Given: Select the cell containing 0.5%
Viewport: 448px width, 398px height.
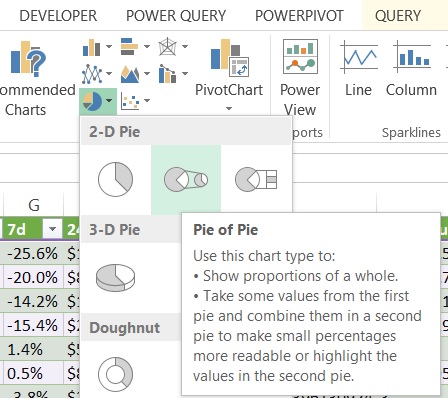Looking at the screenshot, I should (x=33, y=373).
